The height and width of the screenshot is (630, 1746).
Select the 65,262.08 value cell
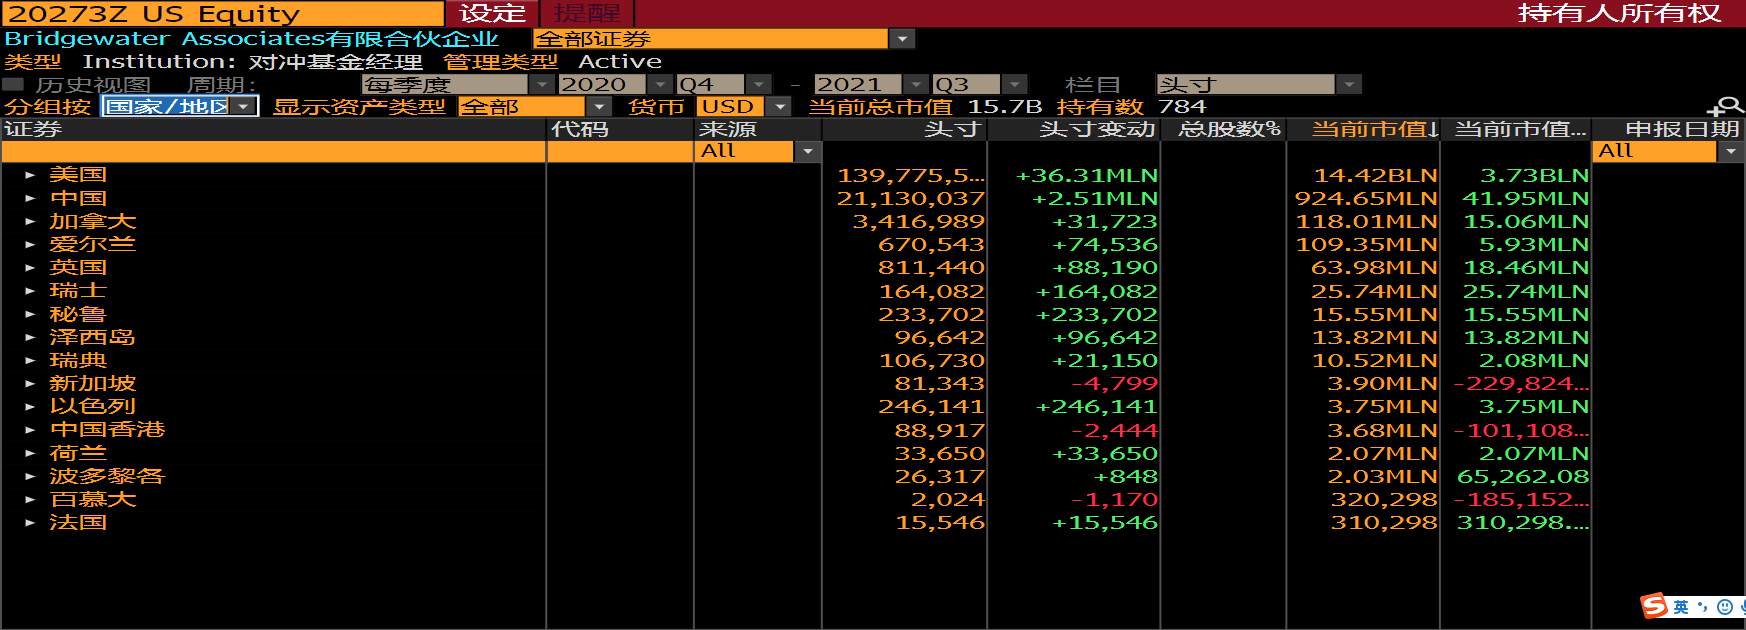coord(1523,476)
